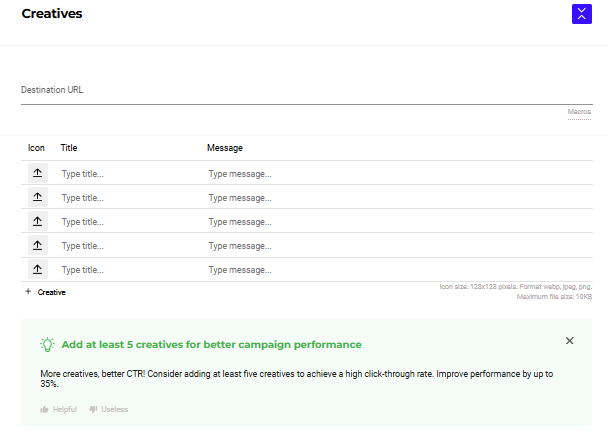Open the Macros link
Viewport: 608px width, 438px height.
[x=579, y=112]
